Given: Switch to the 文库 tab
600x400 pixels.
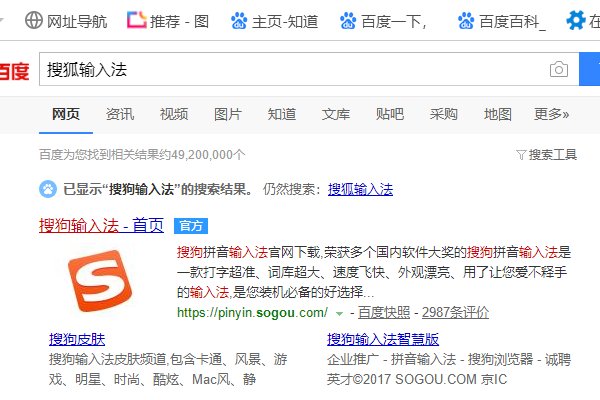Looking at the screenshot, I should point(336,114).
